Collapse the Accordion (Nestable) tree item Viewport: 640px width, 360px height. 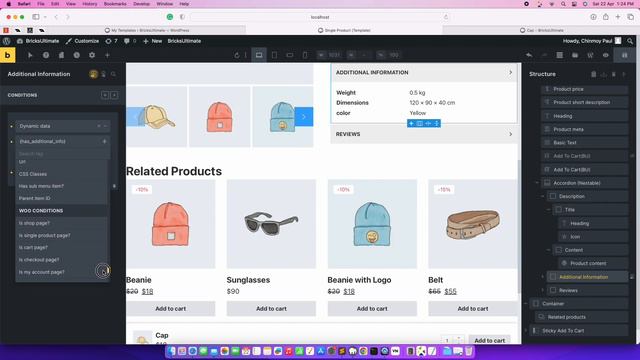(537, 183)
